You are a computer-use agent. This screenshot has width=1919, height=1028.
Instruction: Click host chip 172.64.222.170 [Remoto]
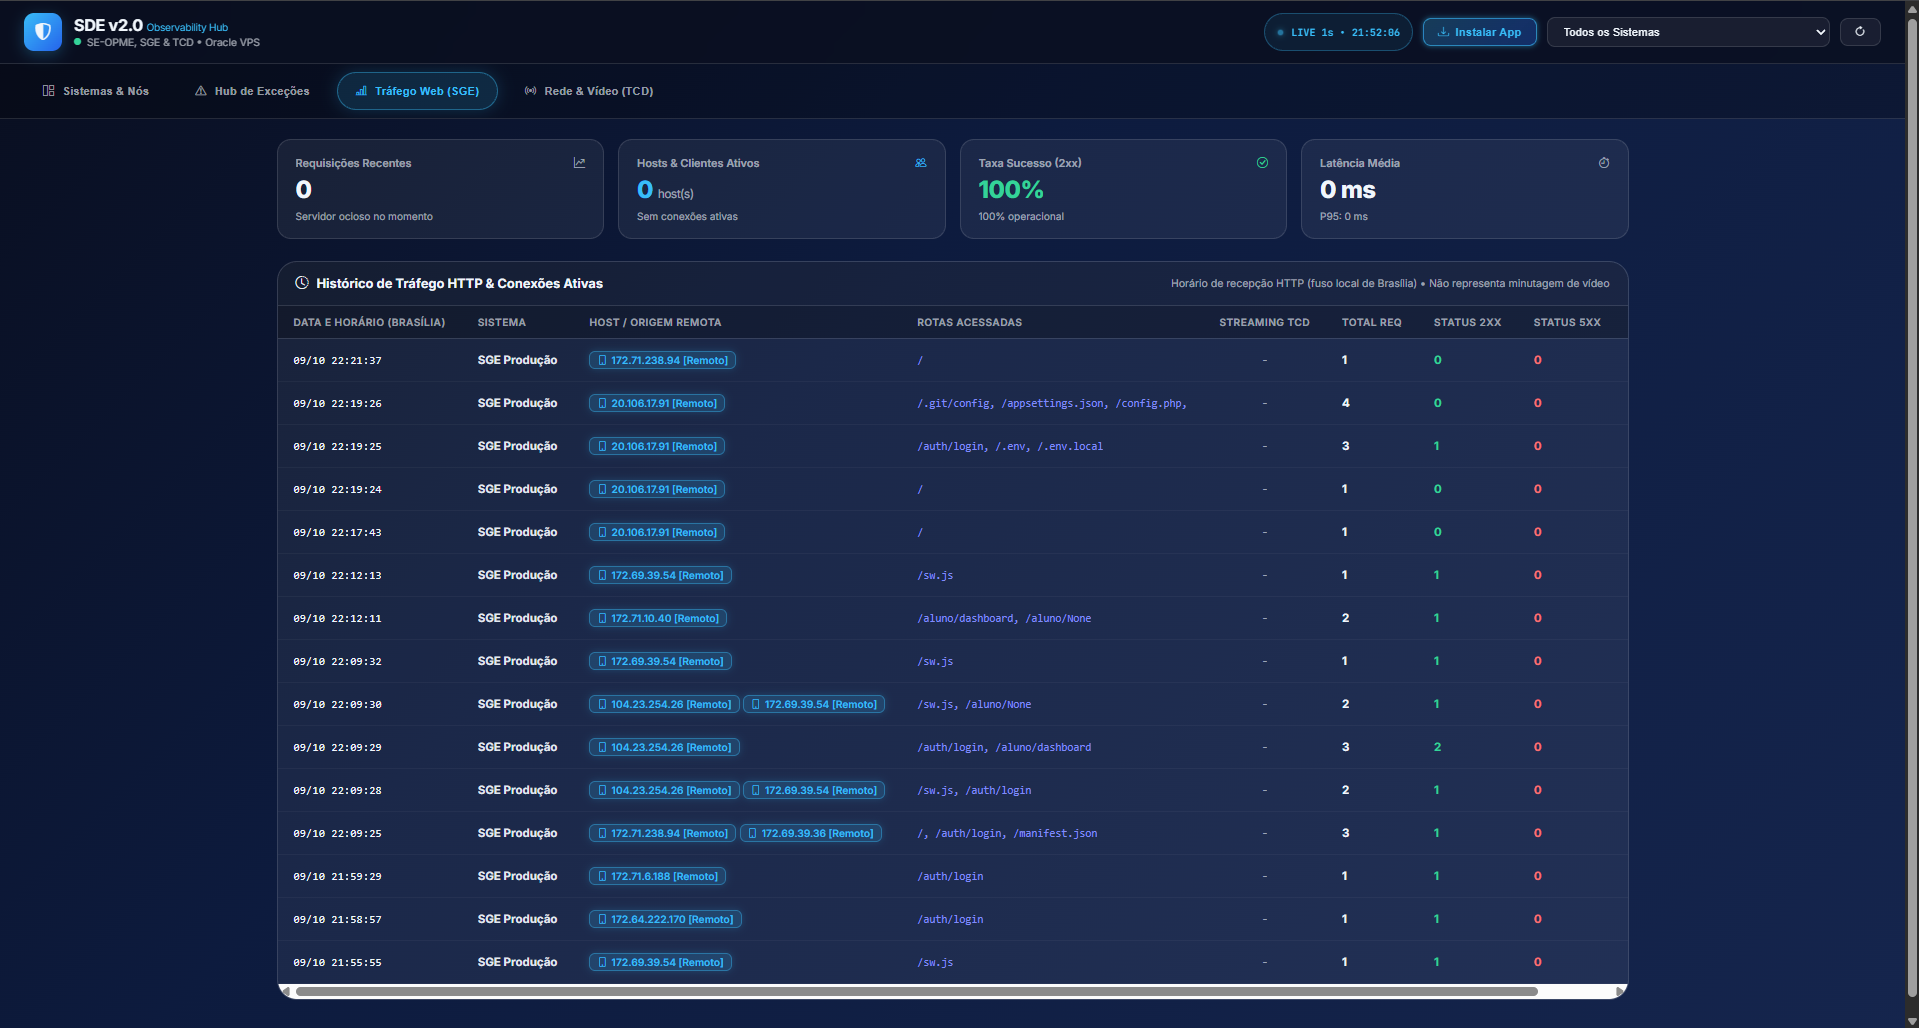click(665, 919)
